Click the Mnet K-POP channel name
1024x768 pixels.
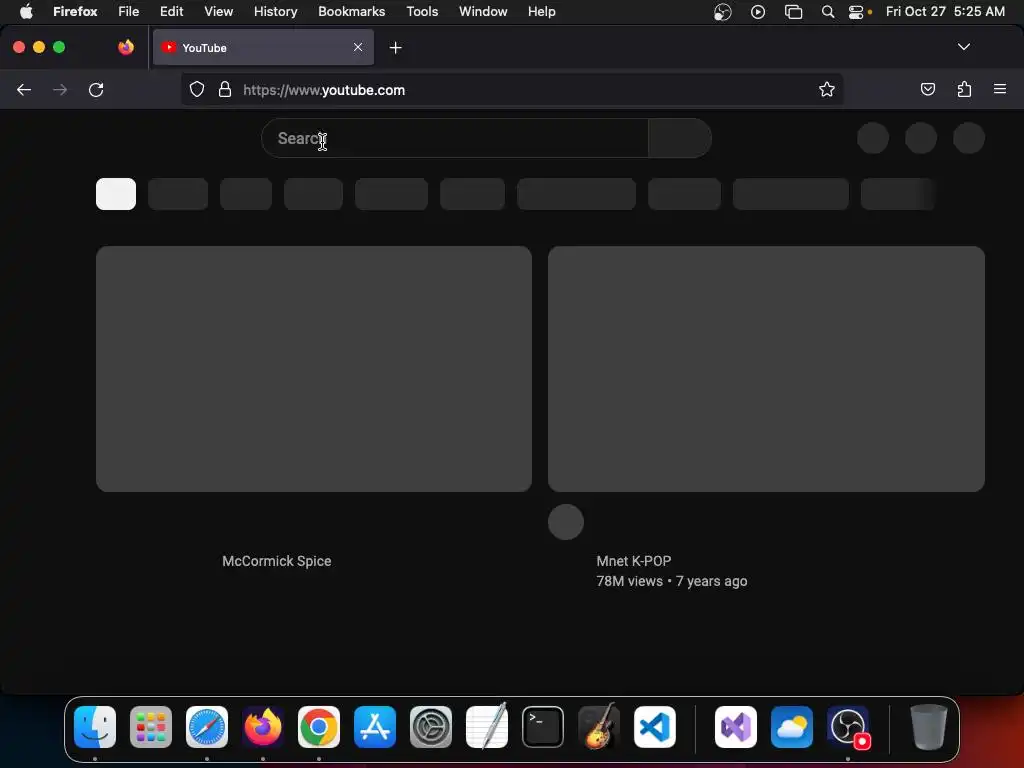[633, 561]
